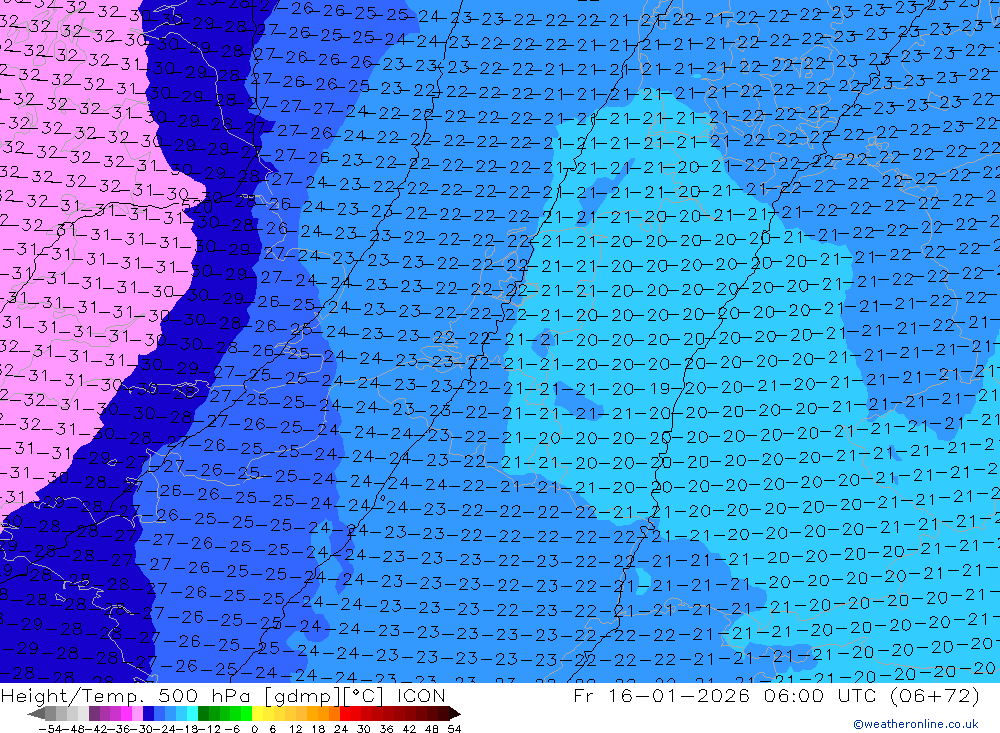1000x733 pixels.
Task: Open the weatheronline.co.uk copyright link
Action: [x=915, y=724]
